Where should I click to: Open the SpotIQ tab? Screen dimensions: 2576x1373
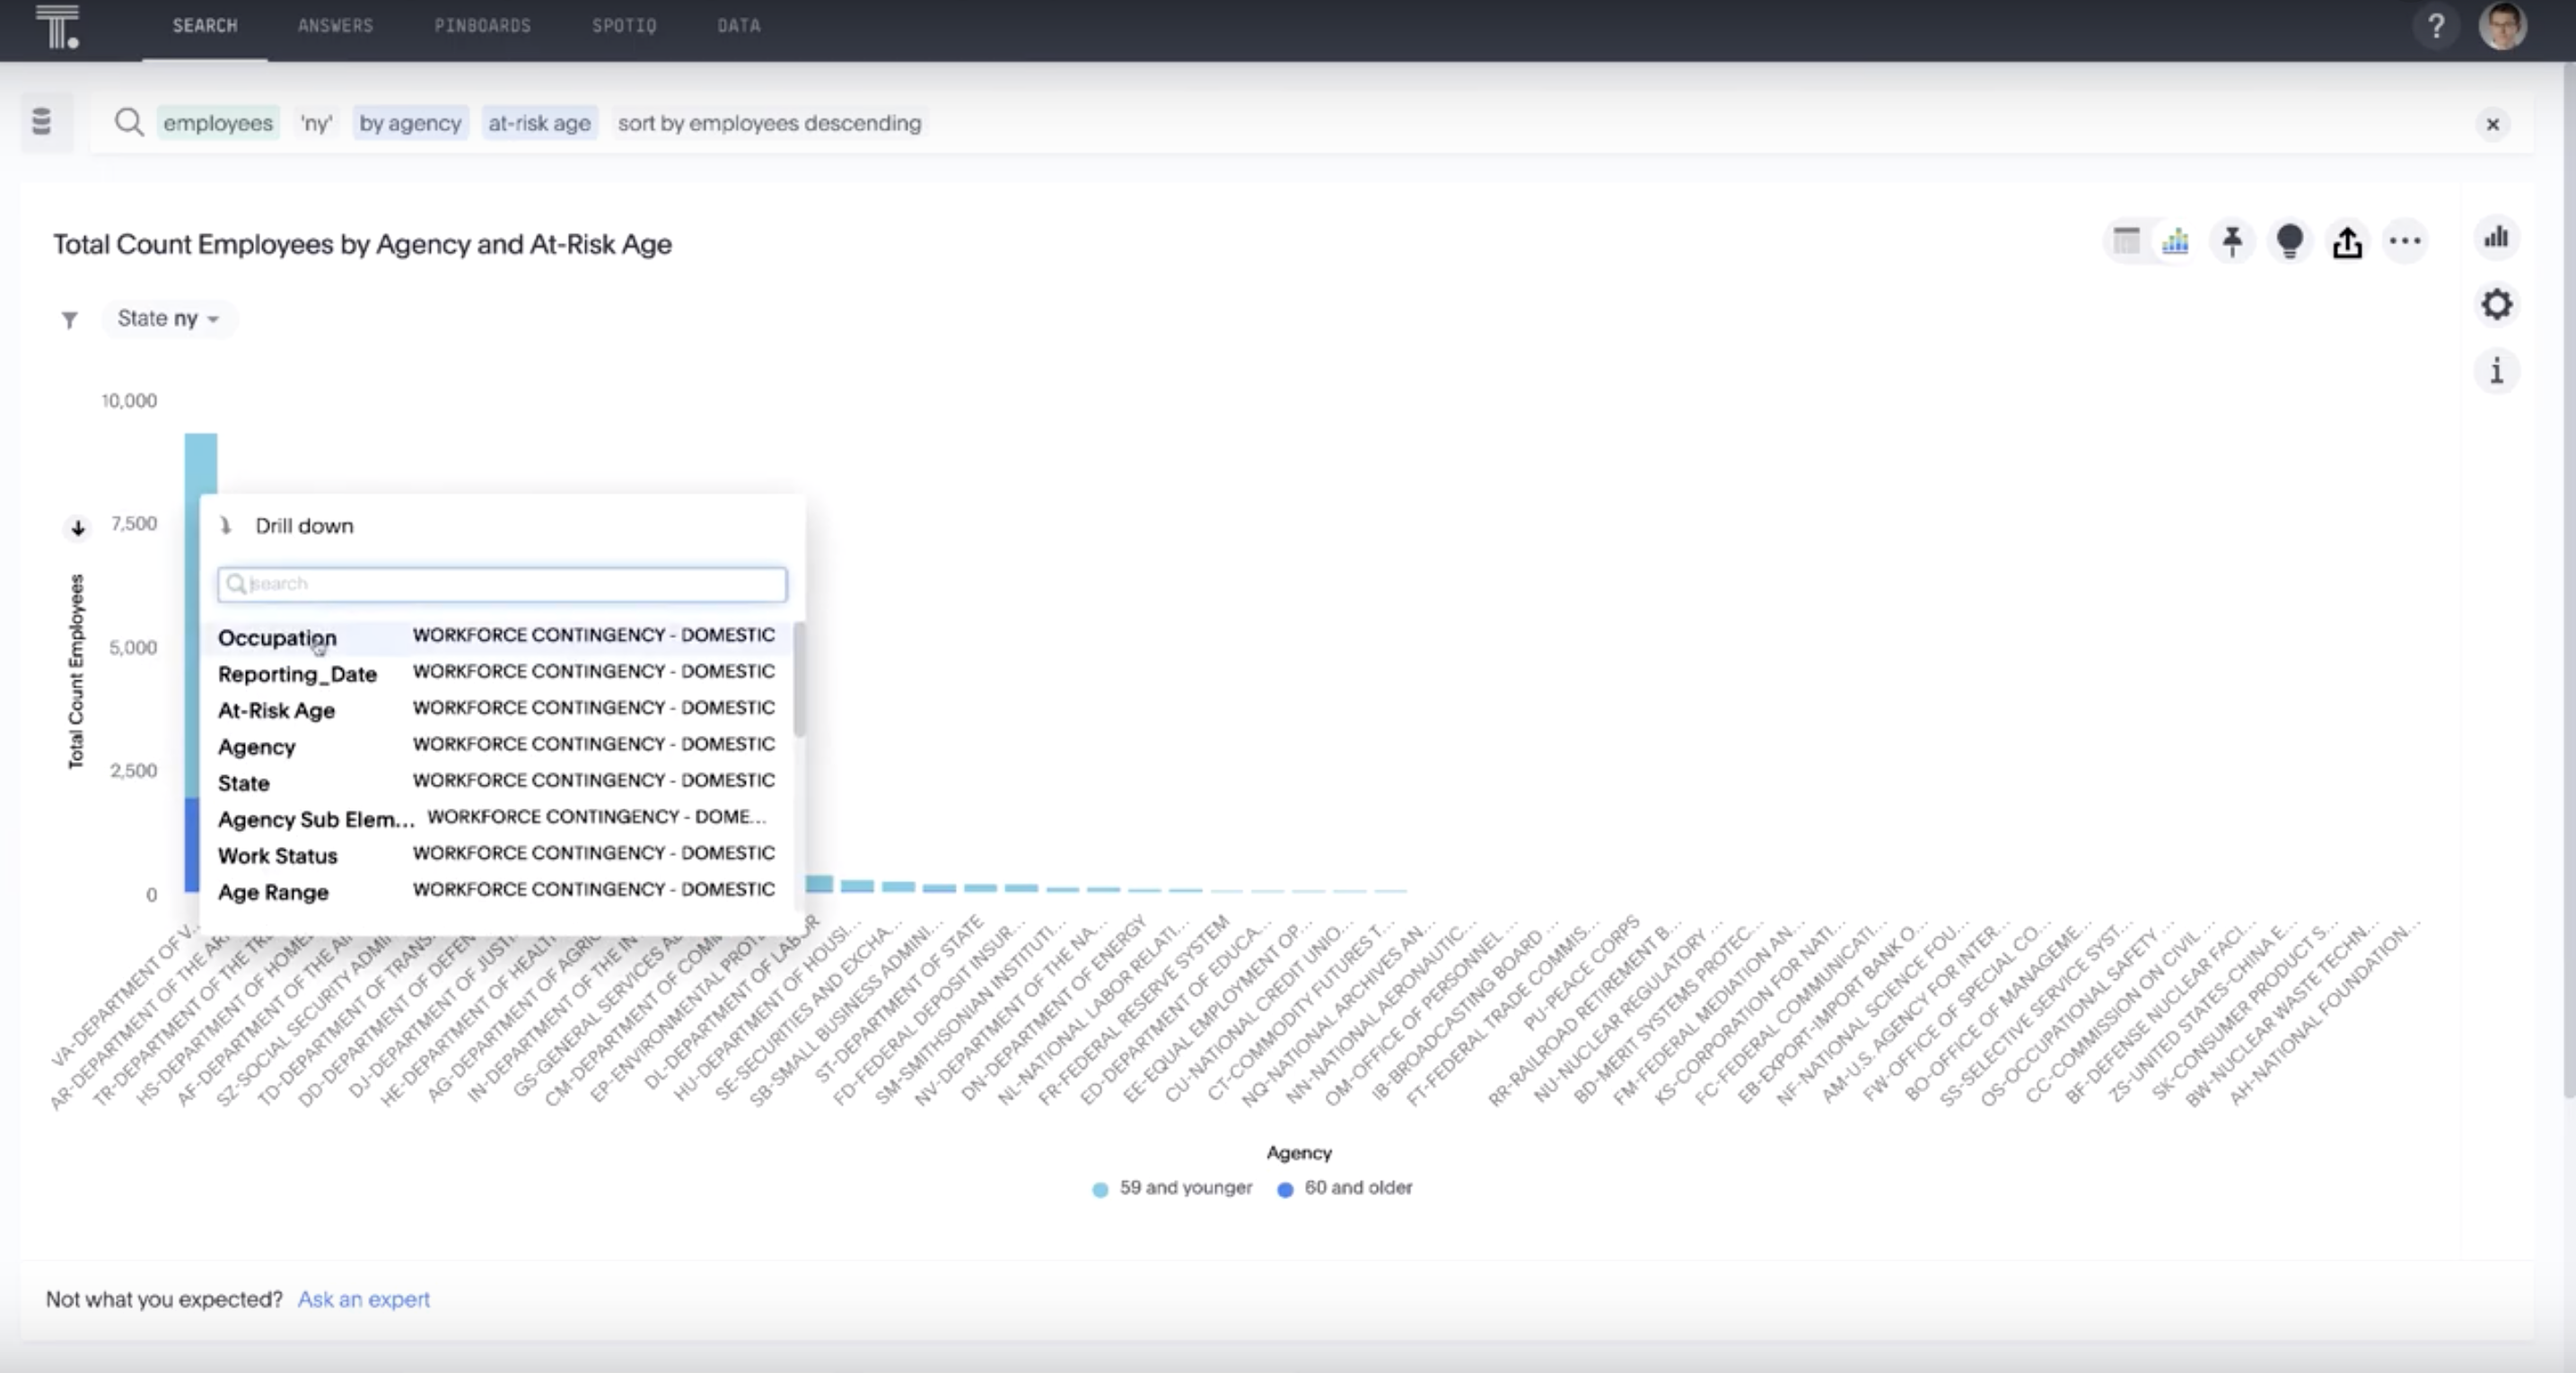pyautogui.click(x=624, y=26)
